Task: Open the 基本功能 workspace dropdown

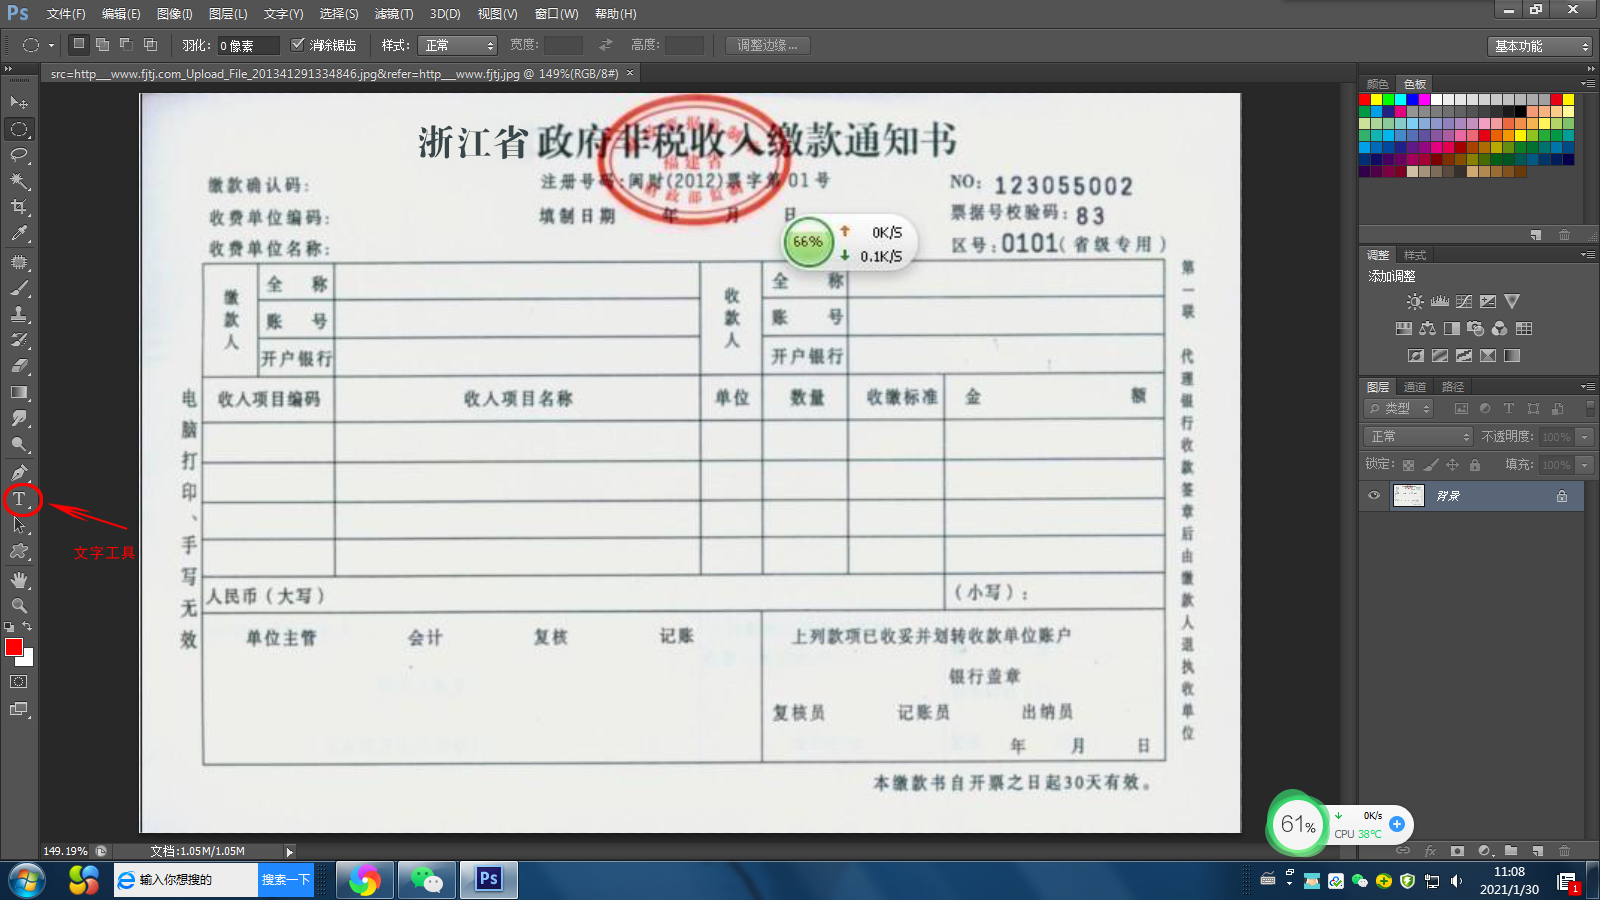Action: click(x=1539, y=46)
